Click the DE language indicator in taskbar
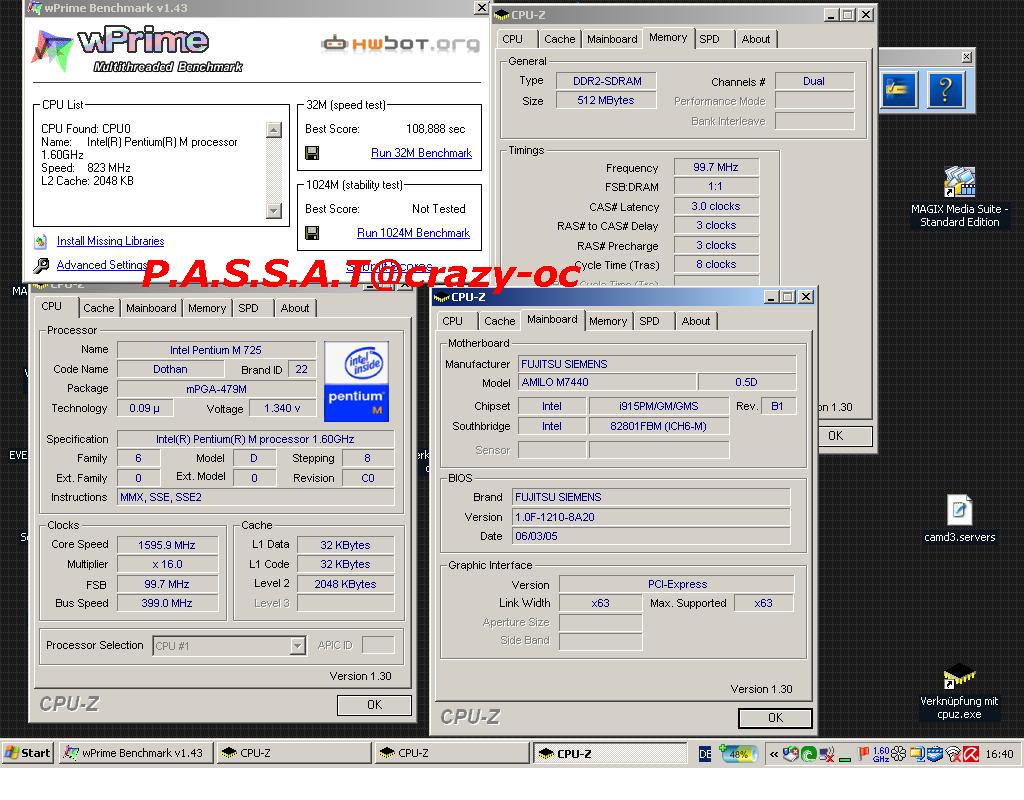The height and width of the screenshot is (800, 1024). click(705, 754)
